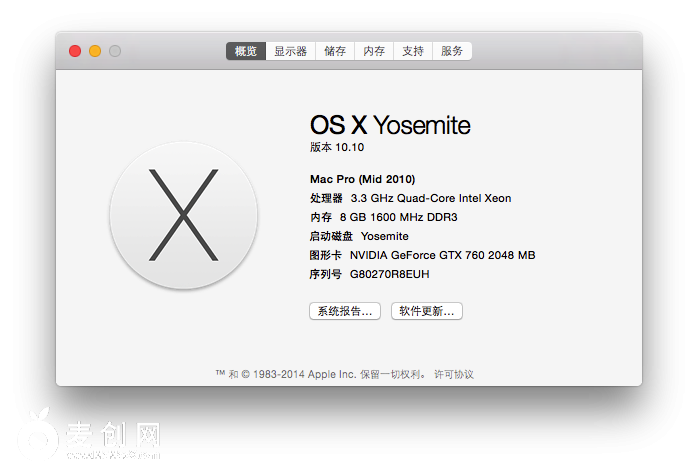This screenshot has width=698, height=466.
Task: Open the 许可协议 license agreement link
Action: [454, 374]
